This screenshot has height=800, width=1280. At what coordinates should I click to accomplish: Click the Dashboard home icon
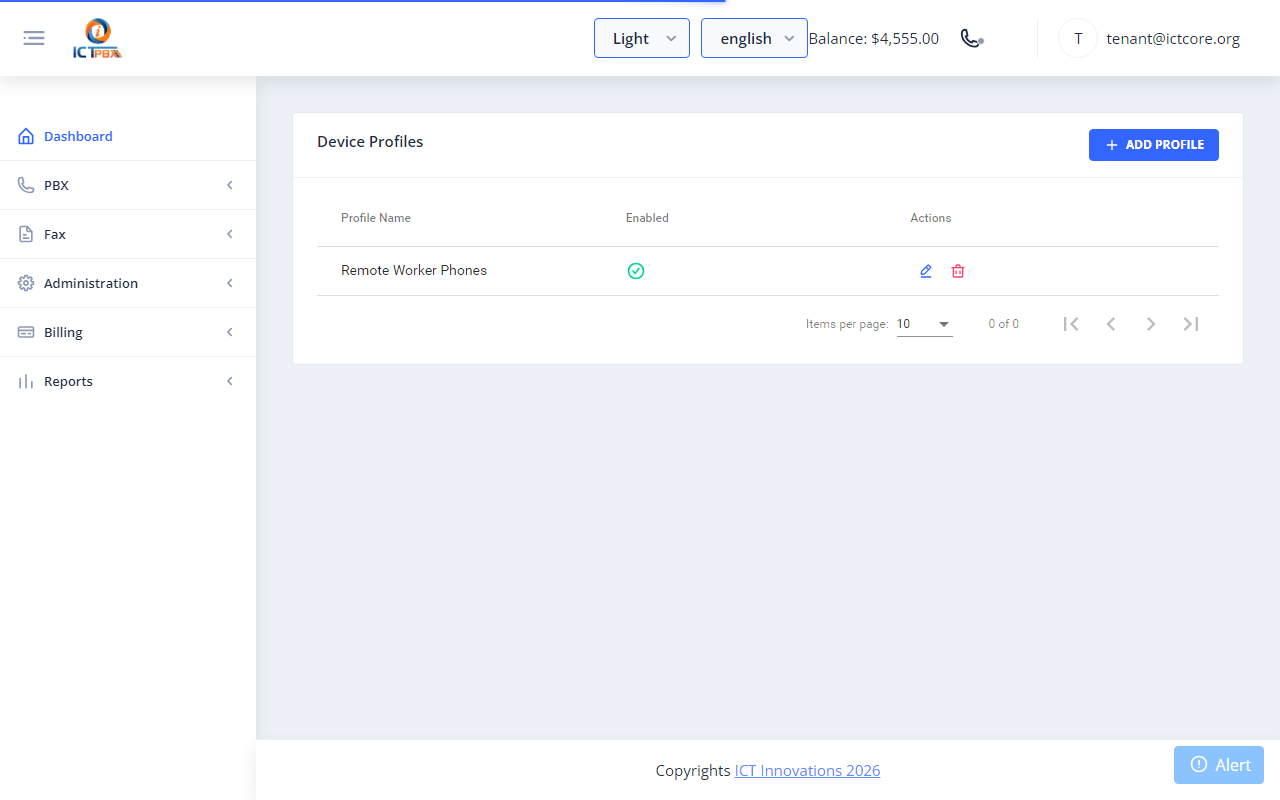pos(26,136)
